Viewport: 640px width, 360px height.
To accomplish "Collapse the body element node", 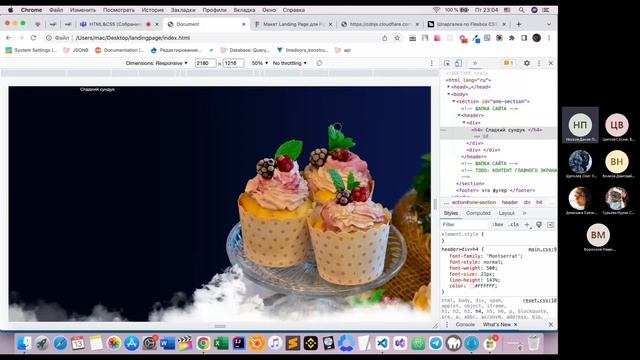I will [x=449, y=94].
